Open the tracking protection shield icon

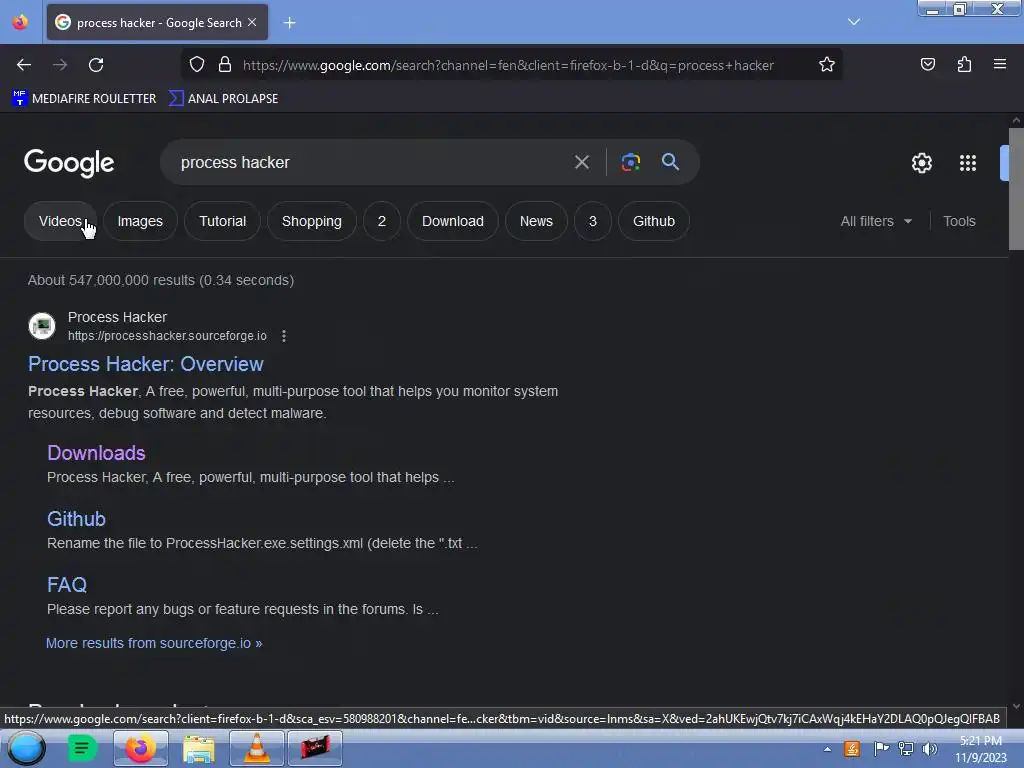197,65
